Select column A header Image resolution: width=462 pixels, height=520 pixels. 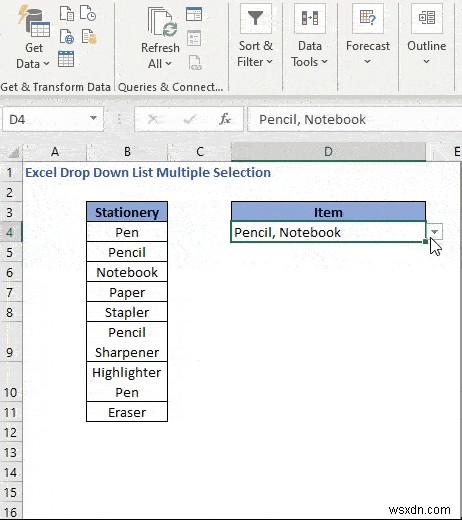click(55, 152)
